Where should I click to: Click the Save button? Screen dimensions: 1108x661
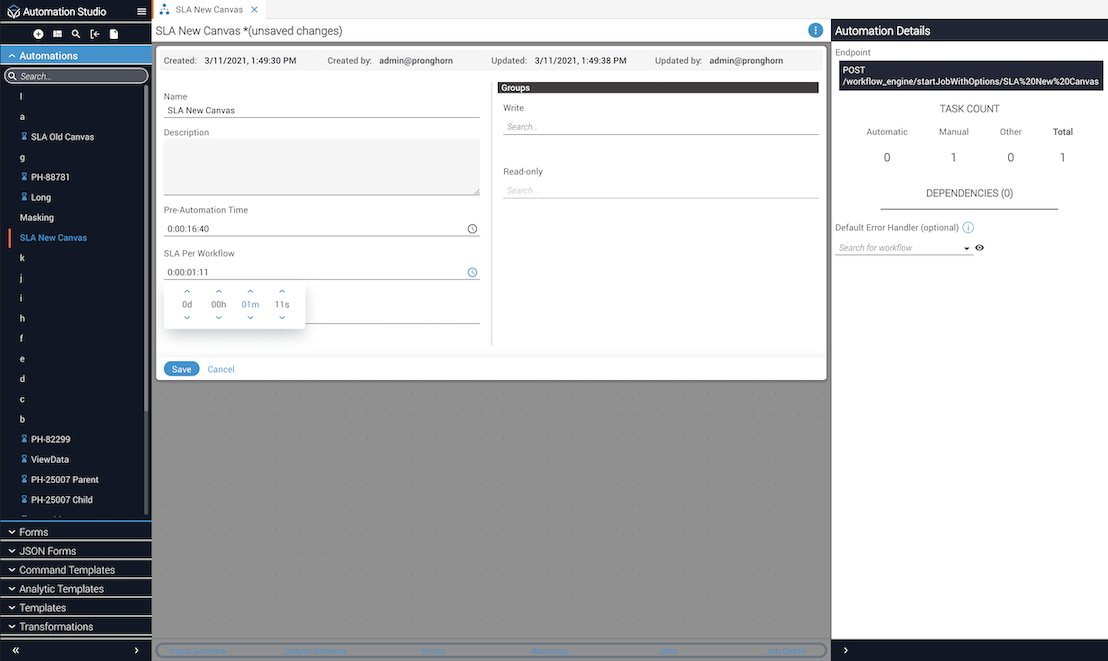click(181, 369)
